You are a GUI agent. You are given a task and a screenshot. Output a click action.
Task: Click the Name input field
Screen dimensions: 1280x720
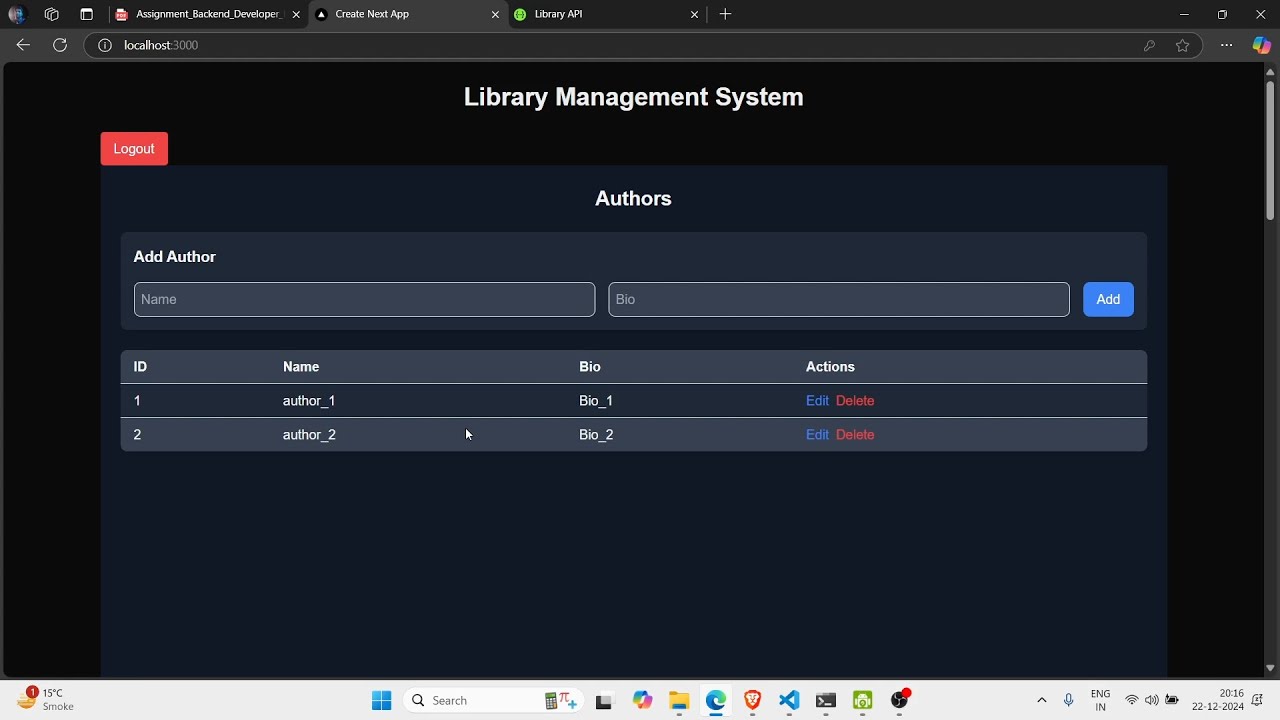point(364,299)
